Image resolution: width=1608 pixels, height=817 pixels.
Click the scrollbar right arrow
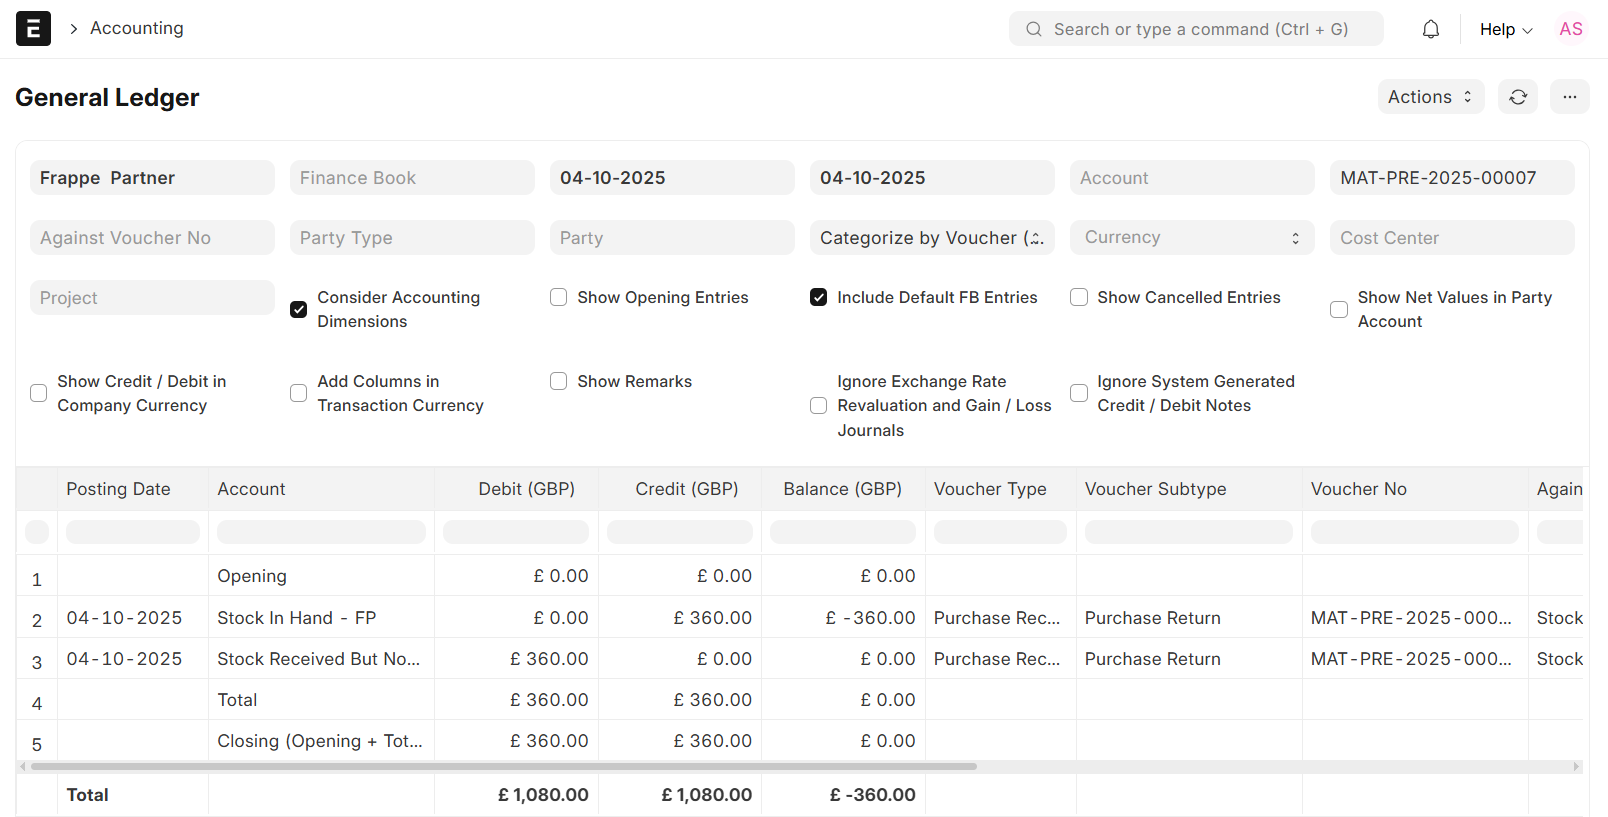click(x=1577, y=767)
